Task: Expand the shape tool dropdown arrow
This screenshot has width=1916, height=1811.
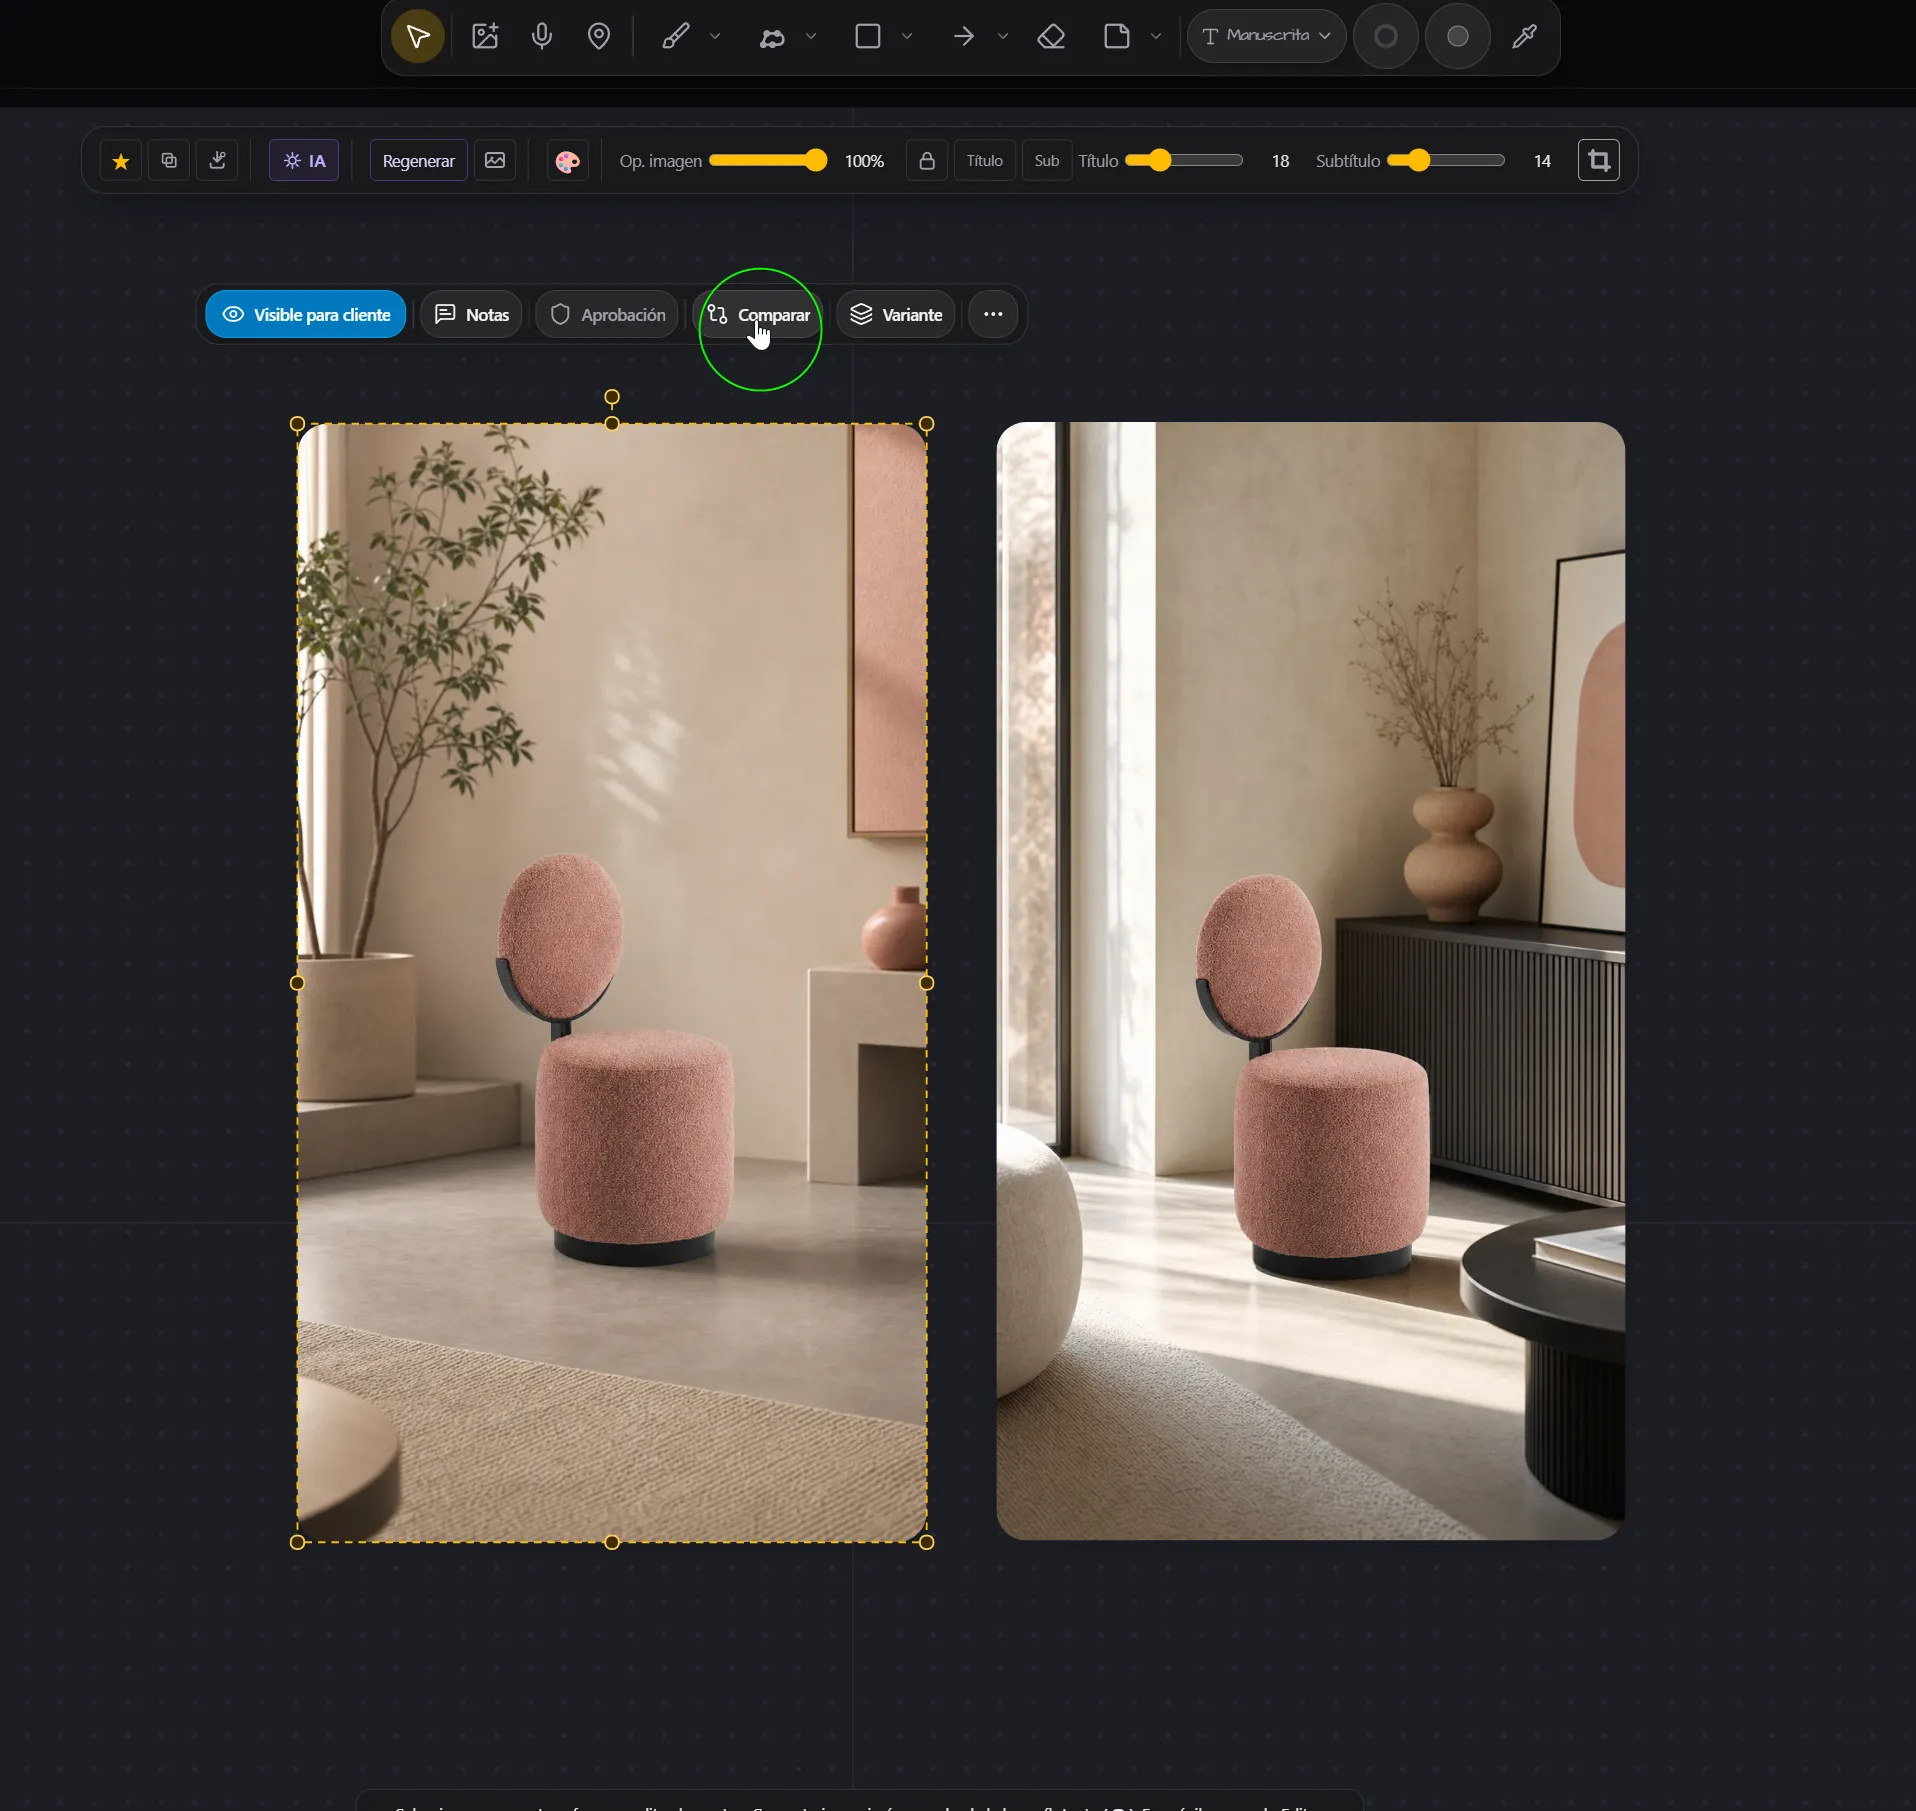Action: (x=907, y=37)
